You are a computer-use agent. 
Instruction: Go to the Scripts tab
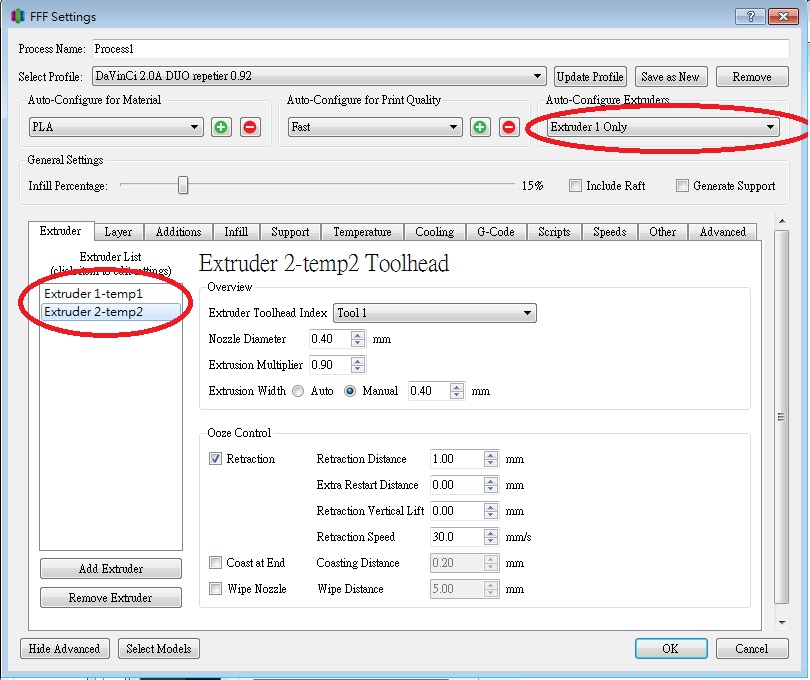click(x=554, y=232)
